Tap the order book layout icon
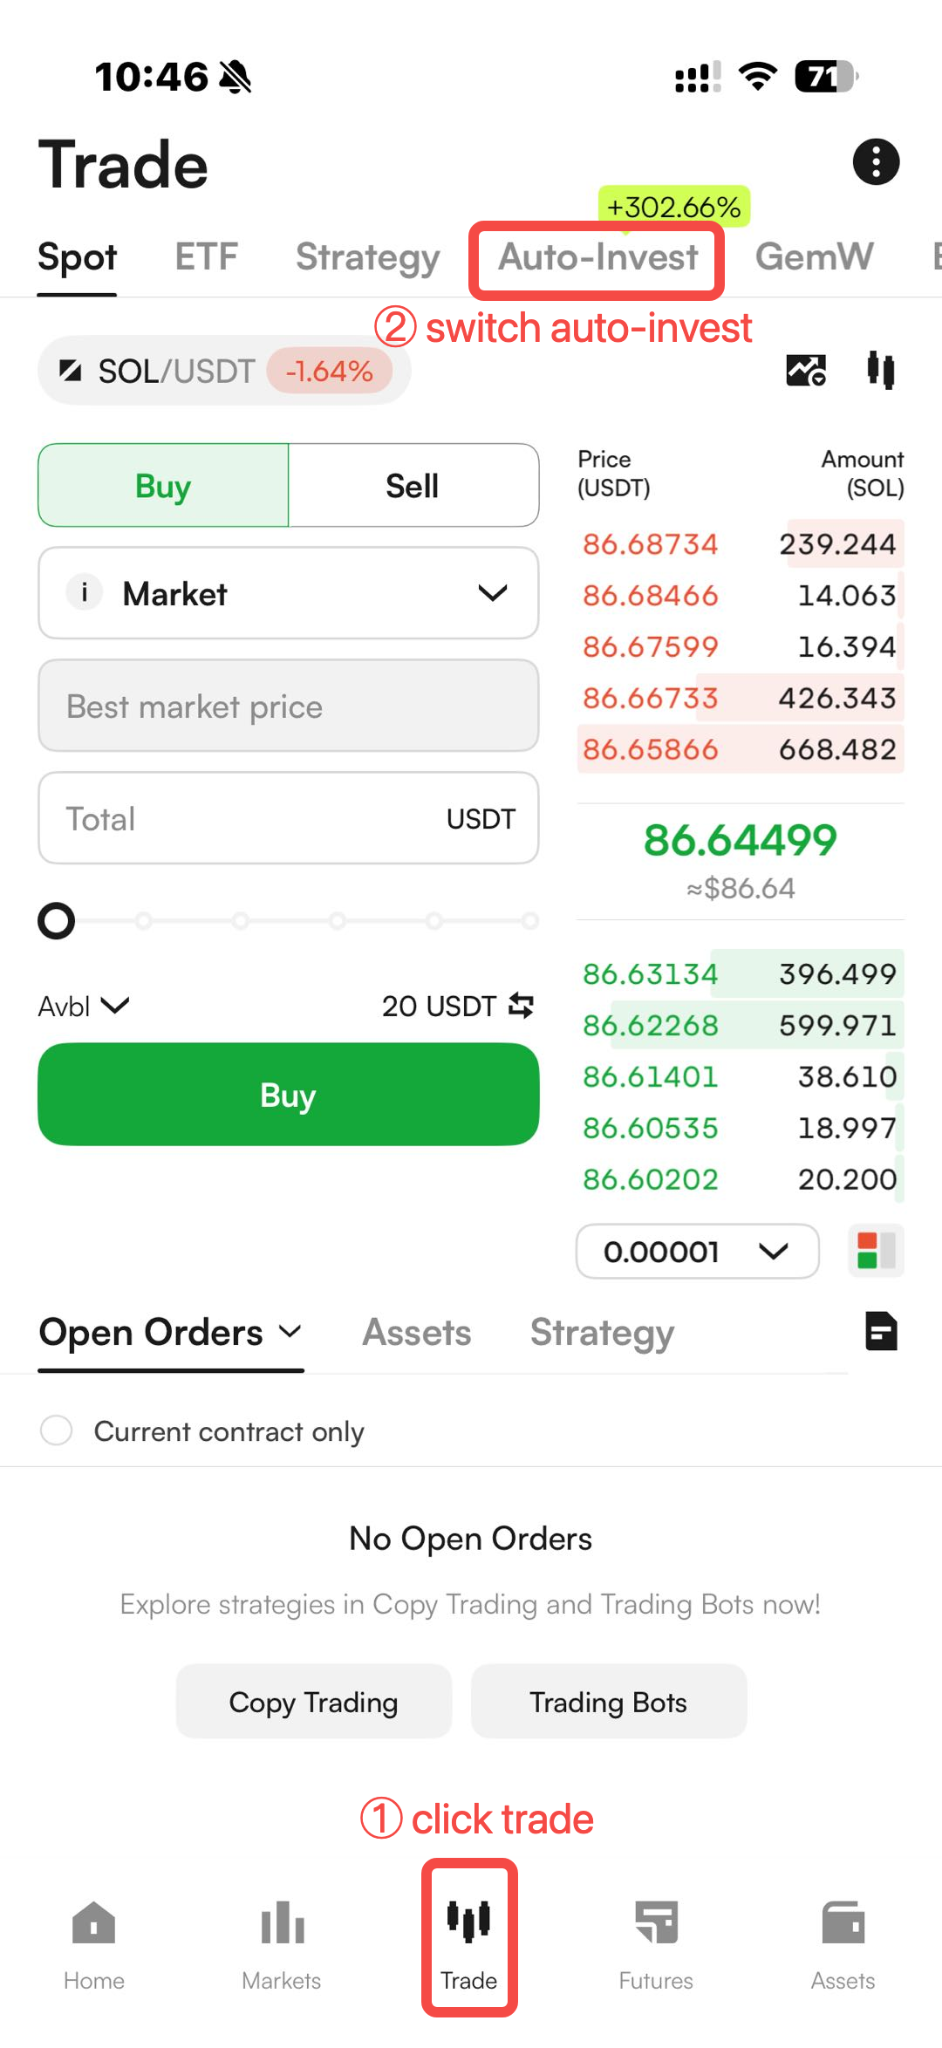Screen dimensions: 942x2048 tap(876, 1251)
